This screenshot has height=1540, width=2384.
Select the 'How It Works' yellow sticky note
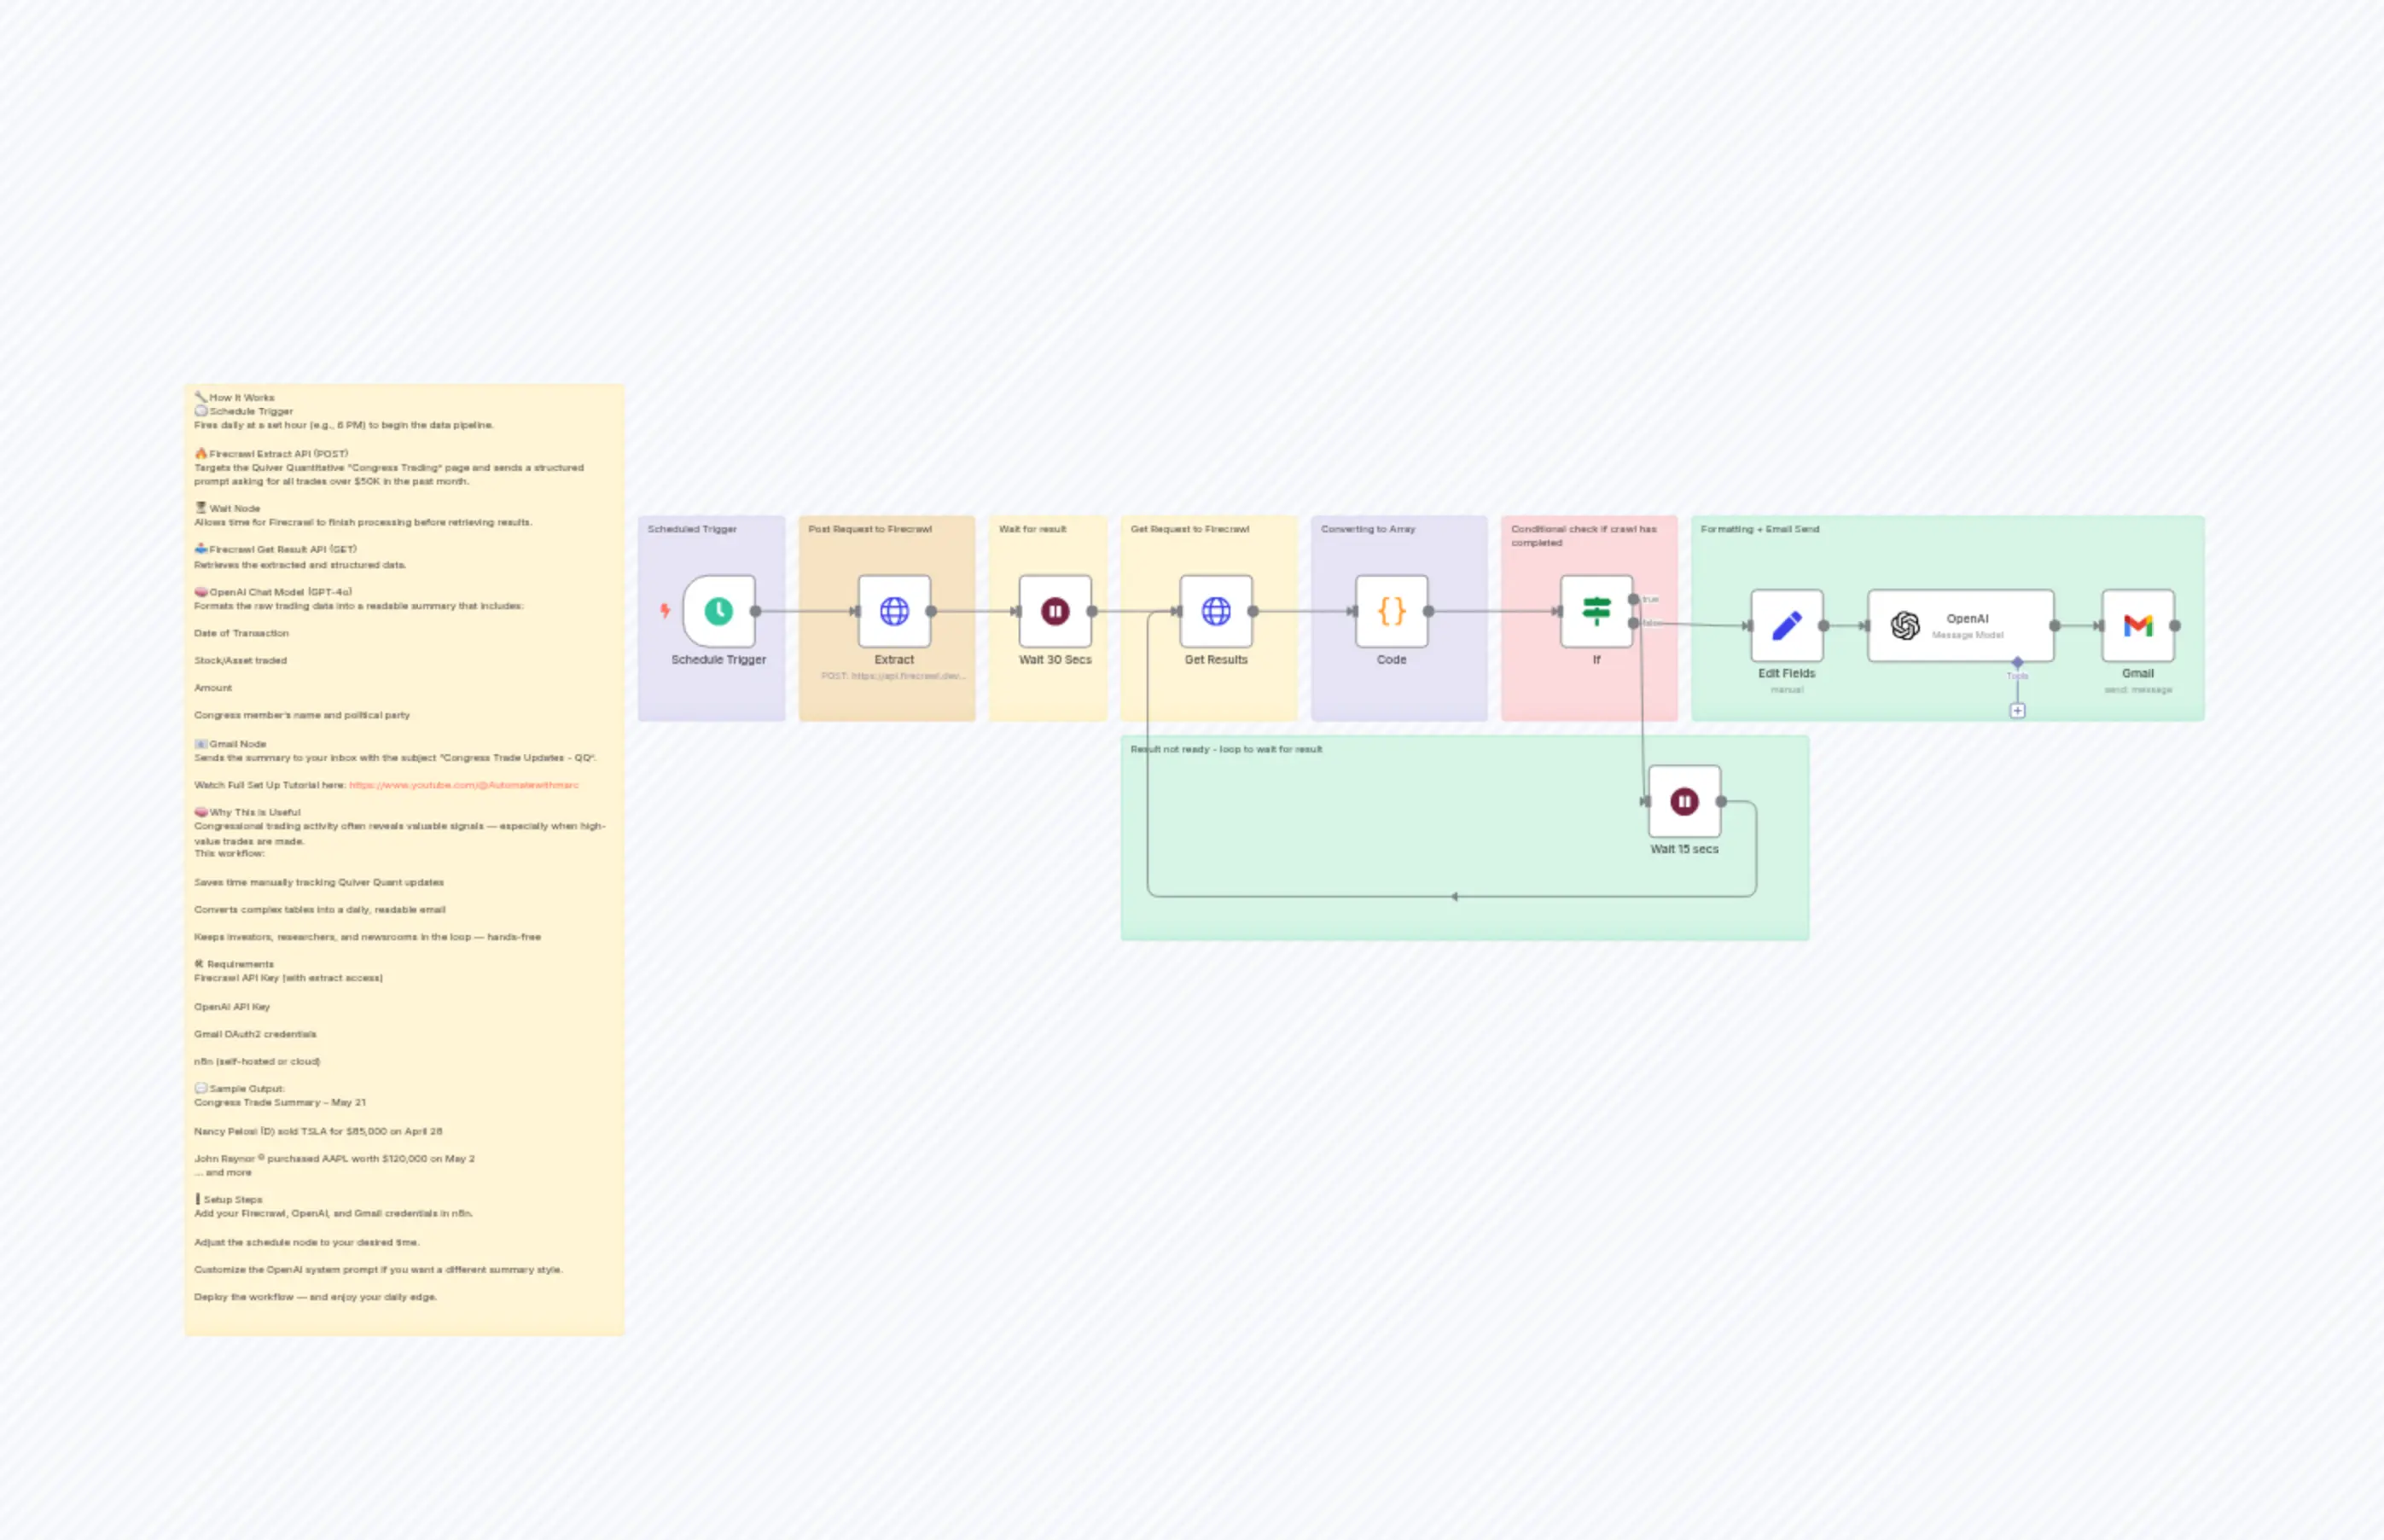click(404, 1320)
